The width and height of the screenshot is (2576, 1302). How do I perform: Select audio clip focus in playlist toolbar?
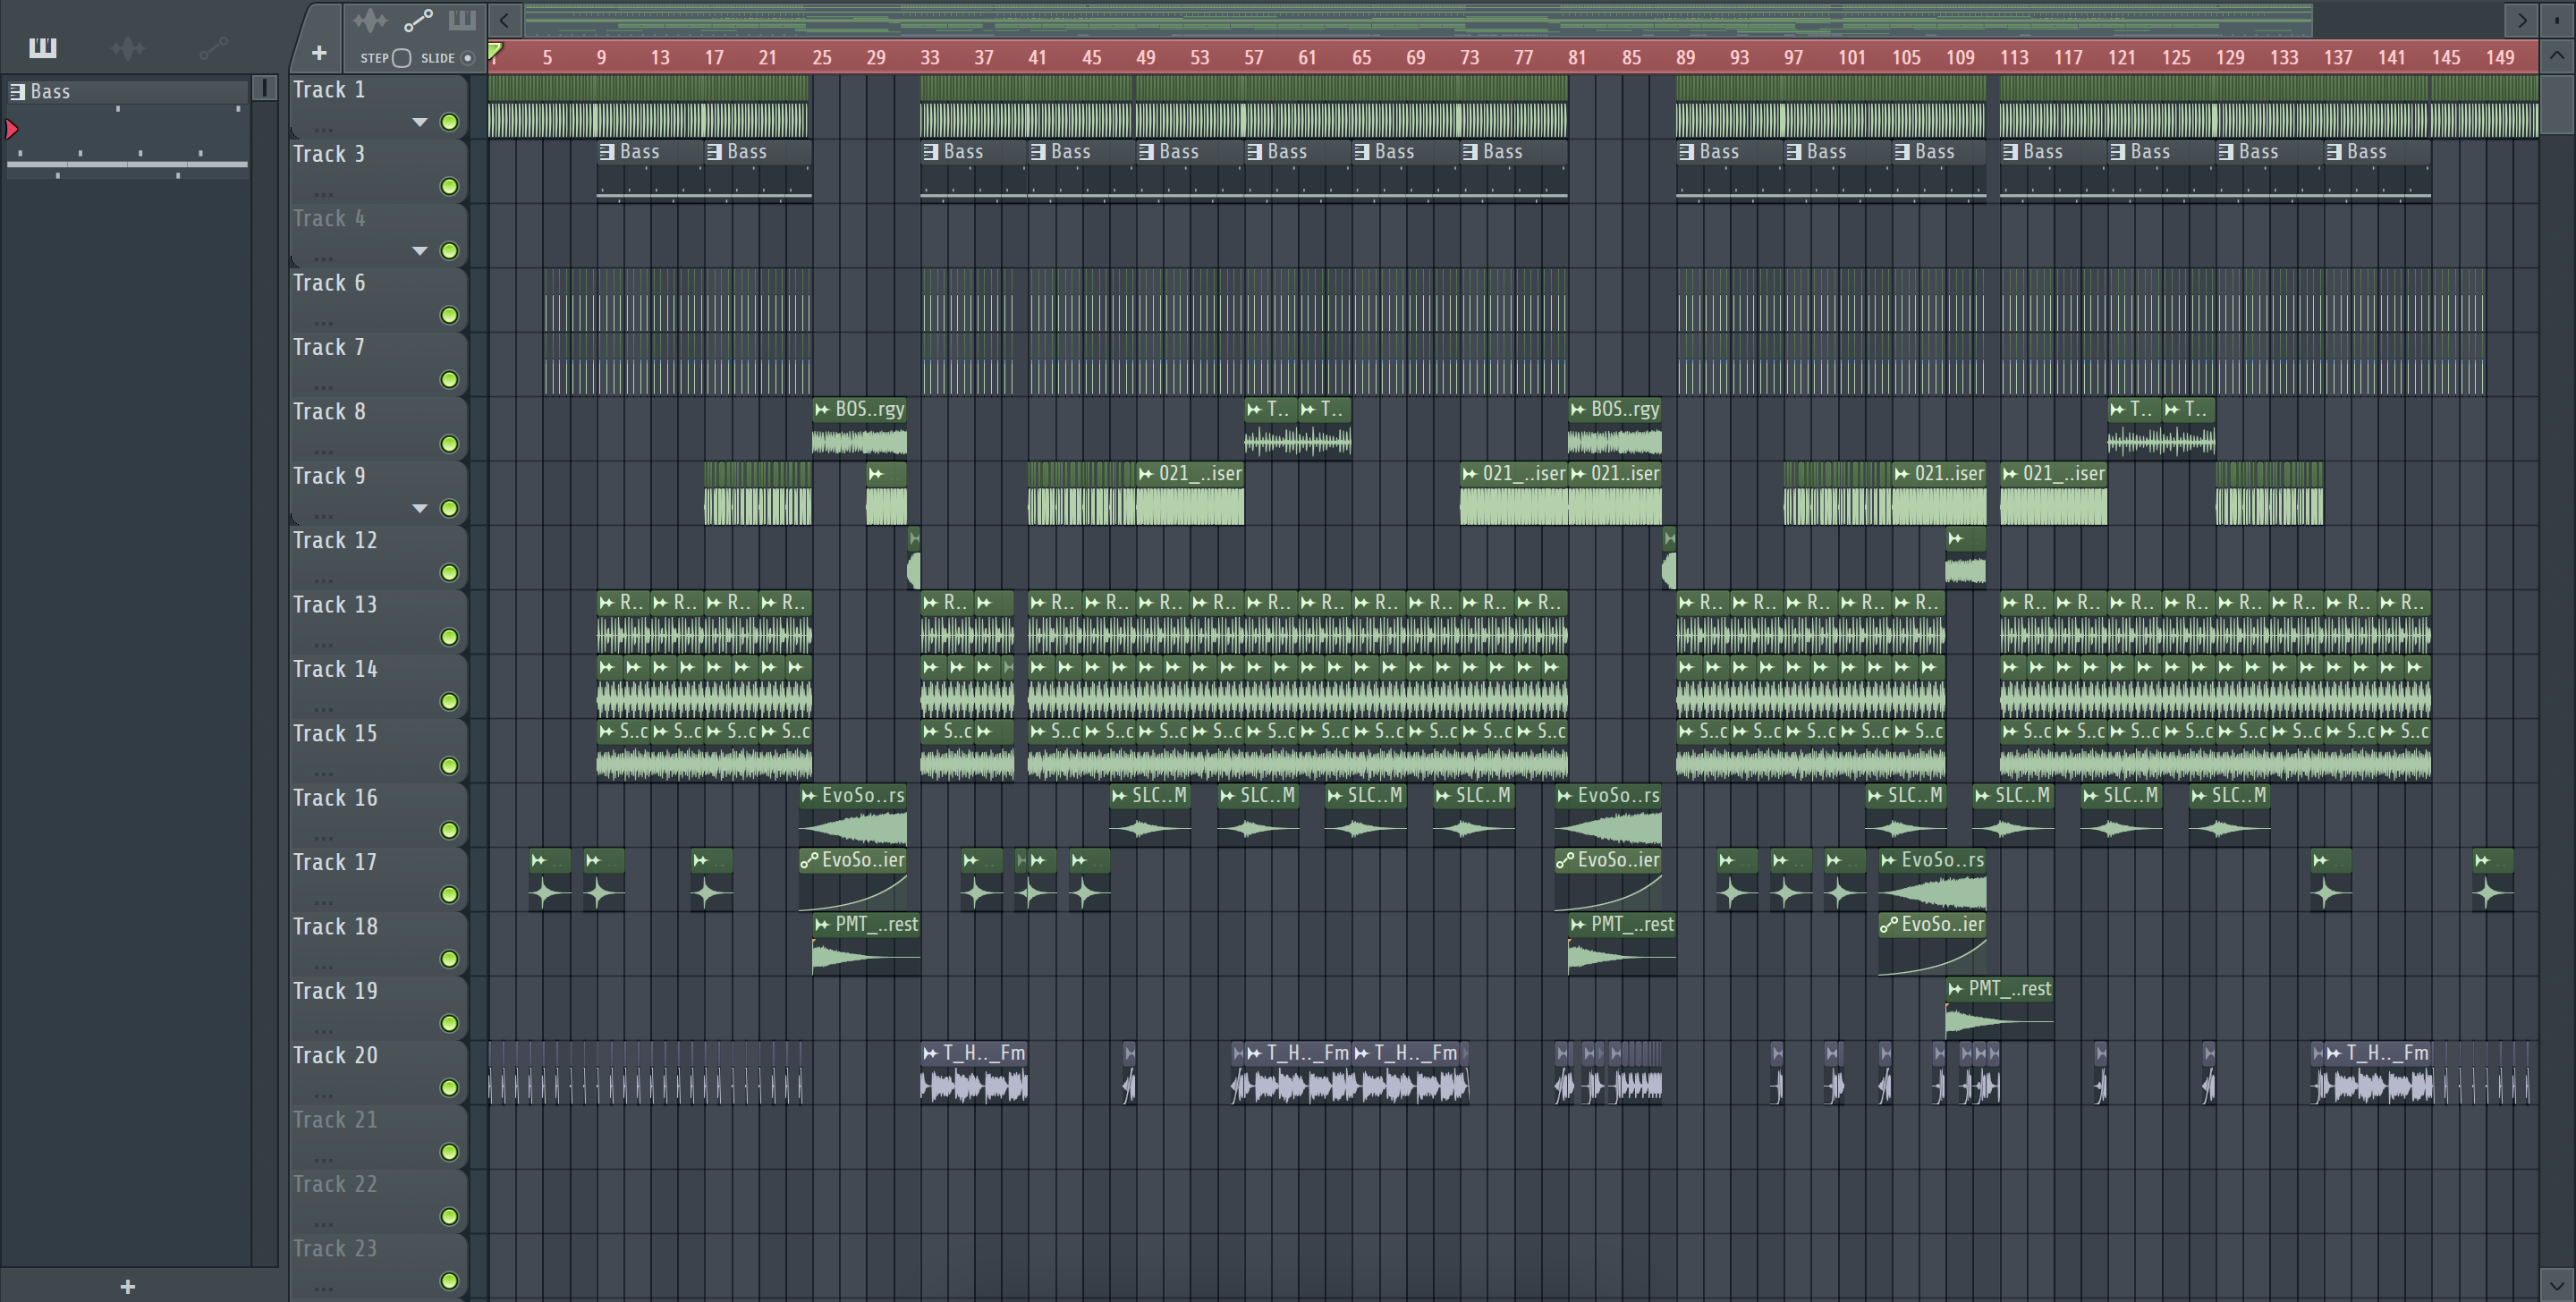[370, 20]
